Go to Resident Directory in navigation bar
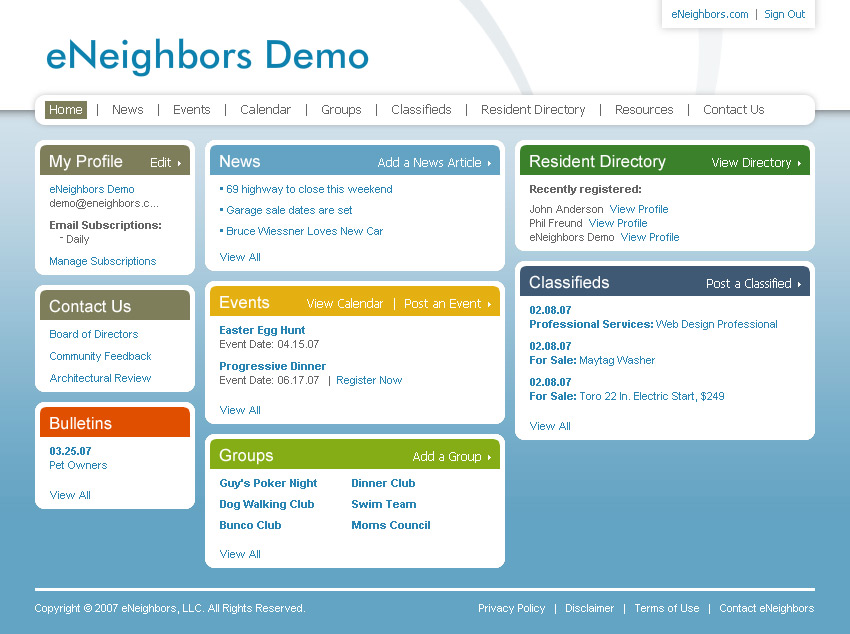Image resolution: width=850 pixels, height=634 pixels. (533, 110)
